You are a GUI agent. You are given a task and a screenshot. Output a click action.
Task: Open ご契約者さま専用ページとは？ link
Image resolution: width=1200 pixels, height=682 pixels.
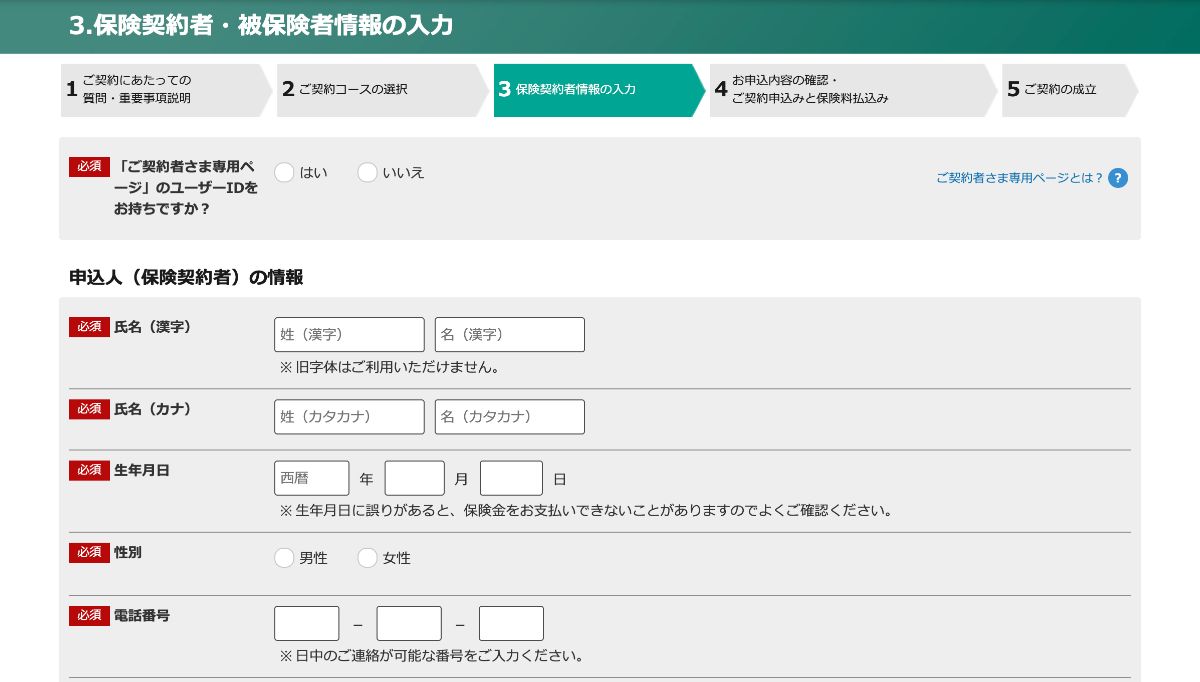coord(1019,178)
